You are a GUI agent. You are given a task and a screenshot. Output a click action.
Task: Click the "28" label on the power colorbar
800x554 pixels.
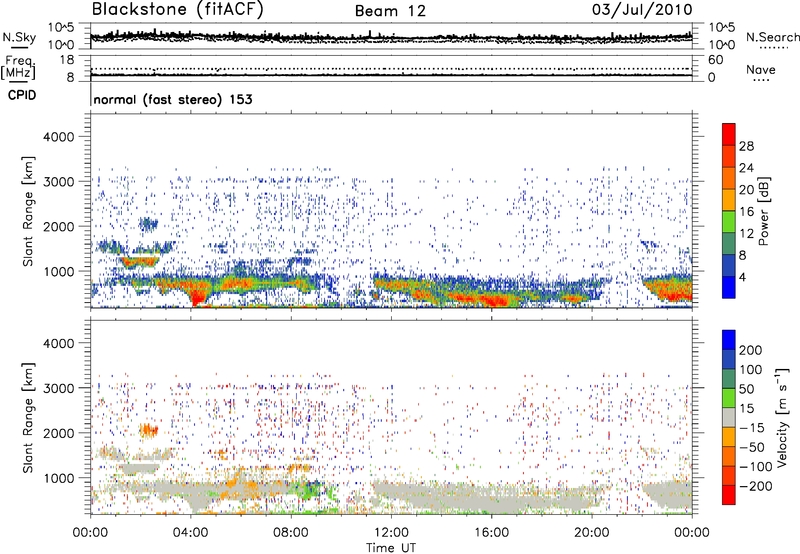pyautogui.click(x=746, y=146)
